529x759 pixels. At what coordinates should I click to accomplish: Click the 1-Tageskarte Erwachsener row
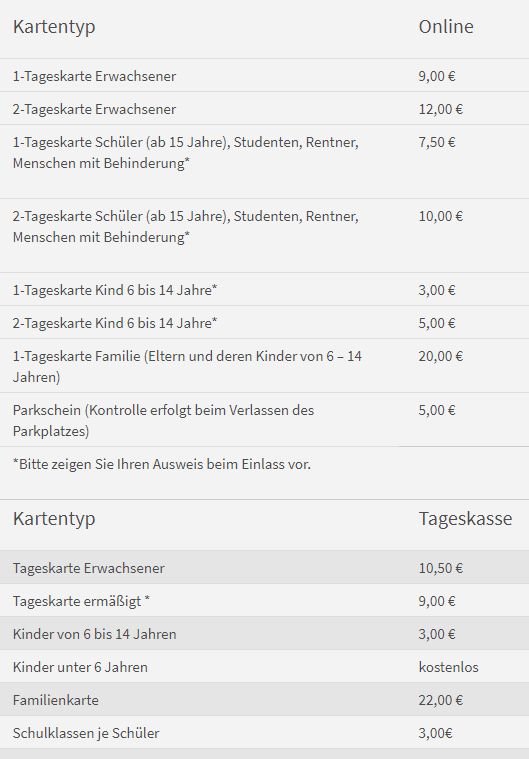(x=264, y=76)
